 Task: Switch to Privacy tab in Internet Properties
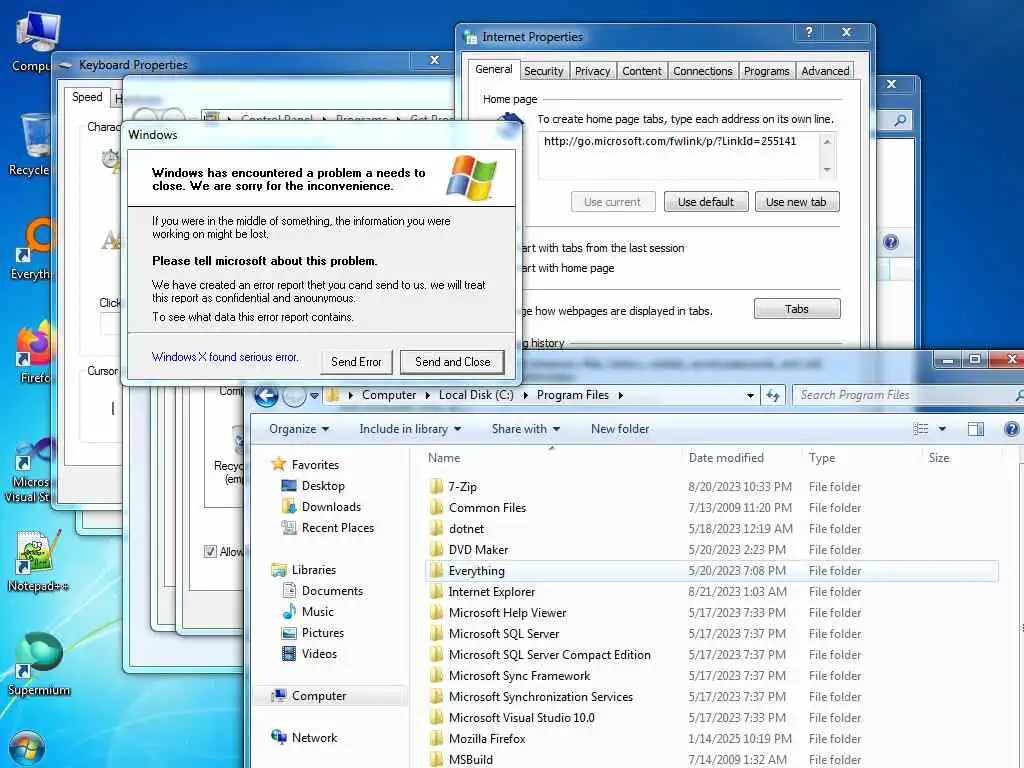point(592,71)
